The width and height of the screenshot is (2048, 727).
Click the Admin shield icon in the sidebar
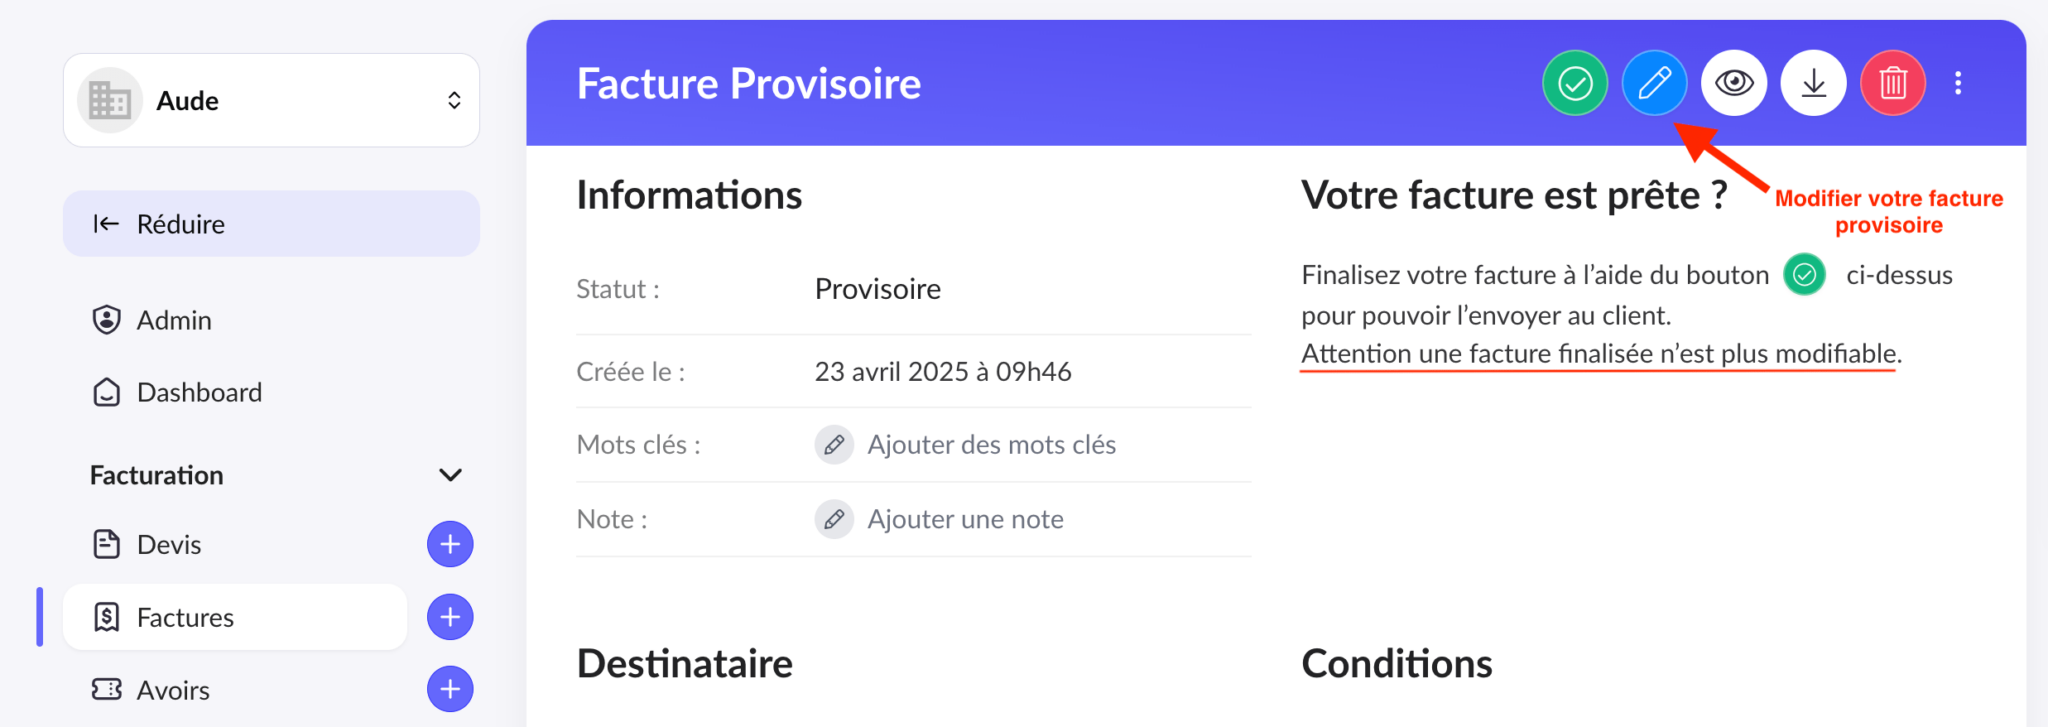tap(106, 320)
